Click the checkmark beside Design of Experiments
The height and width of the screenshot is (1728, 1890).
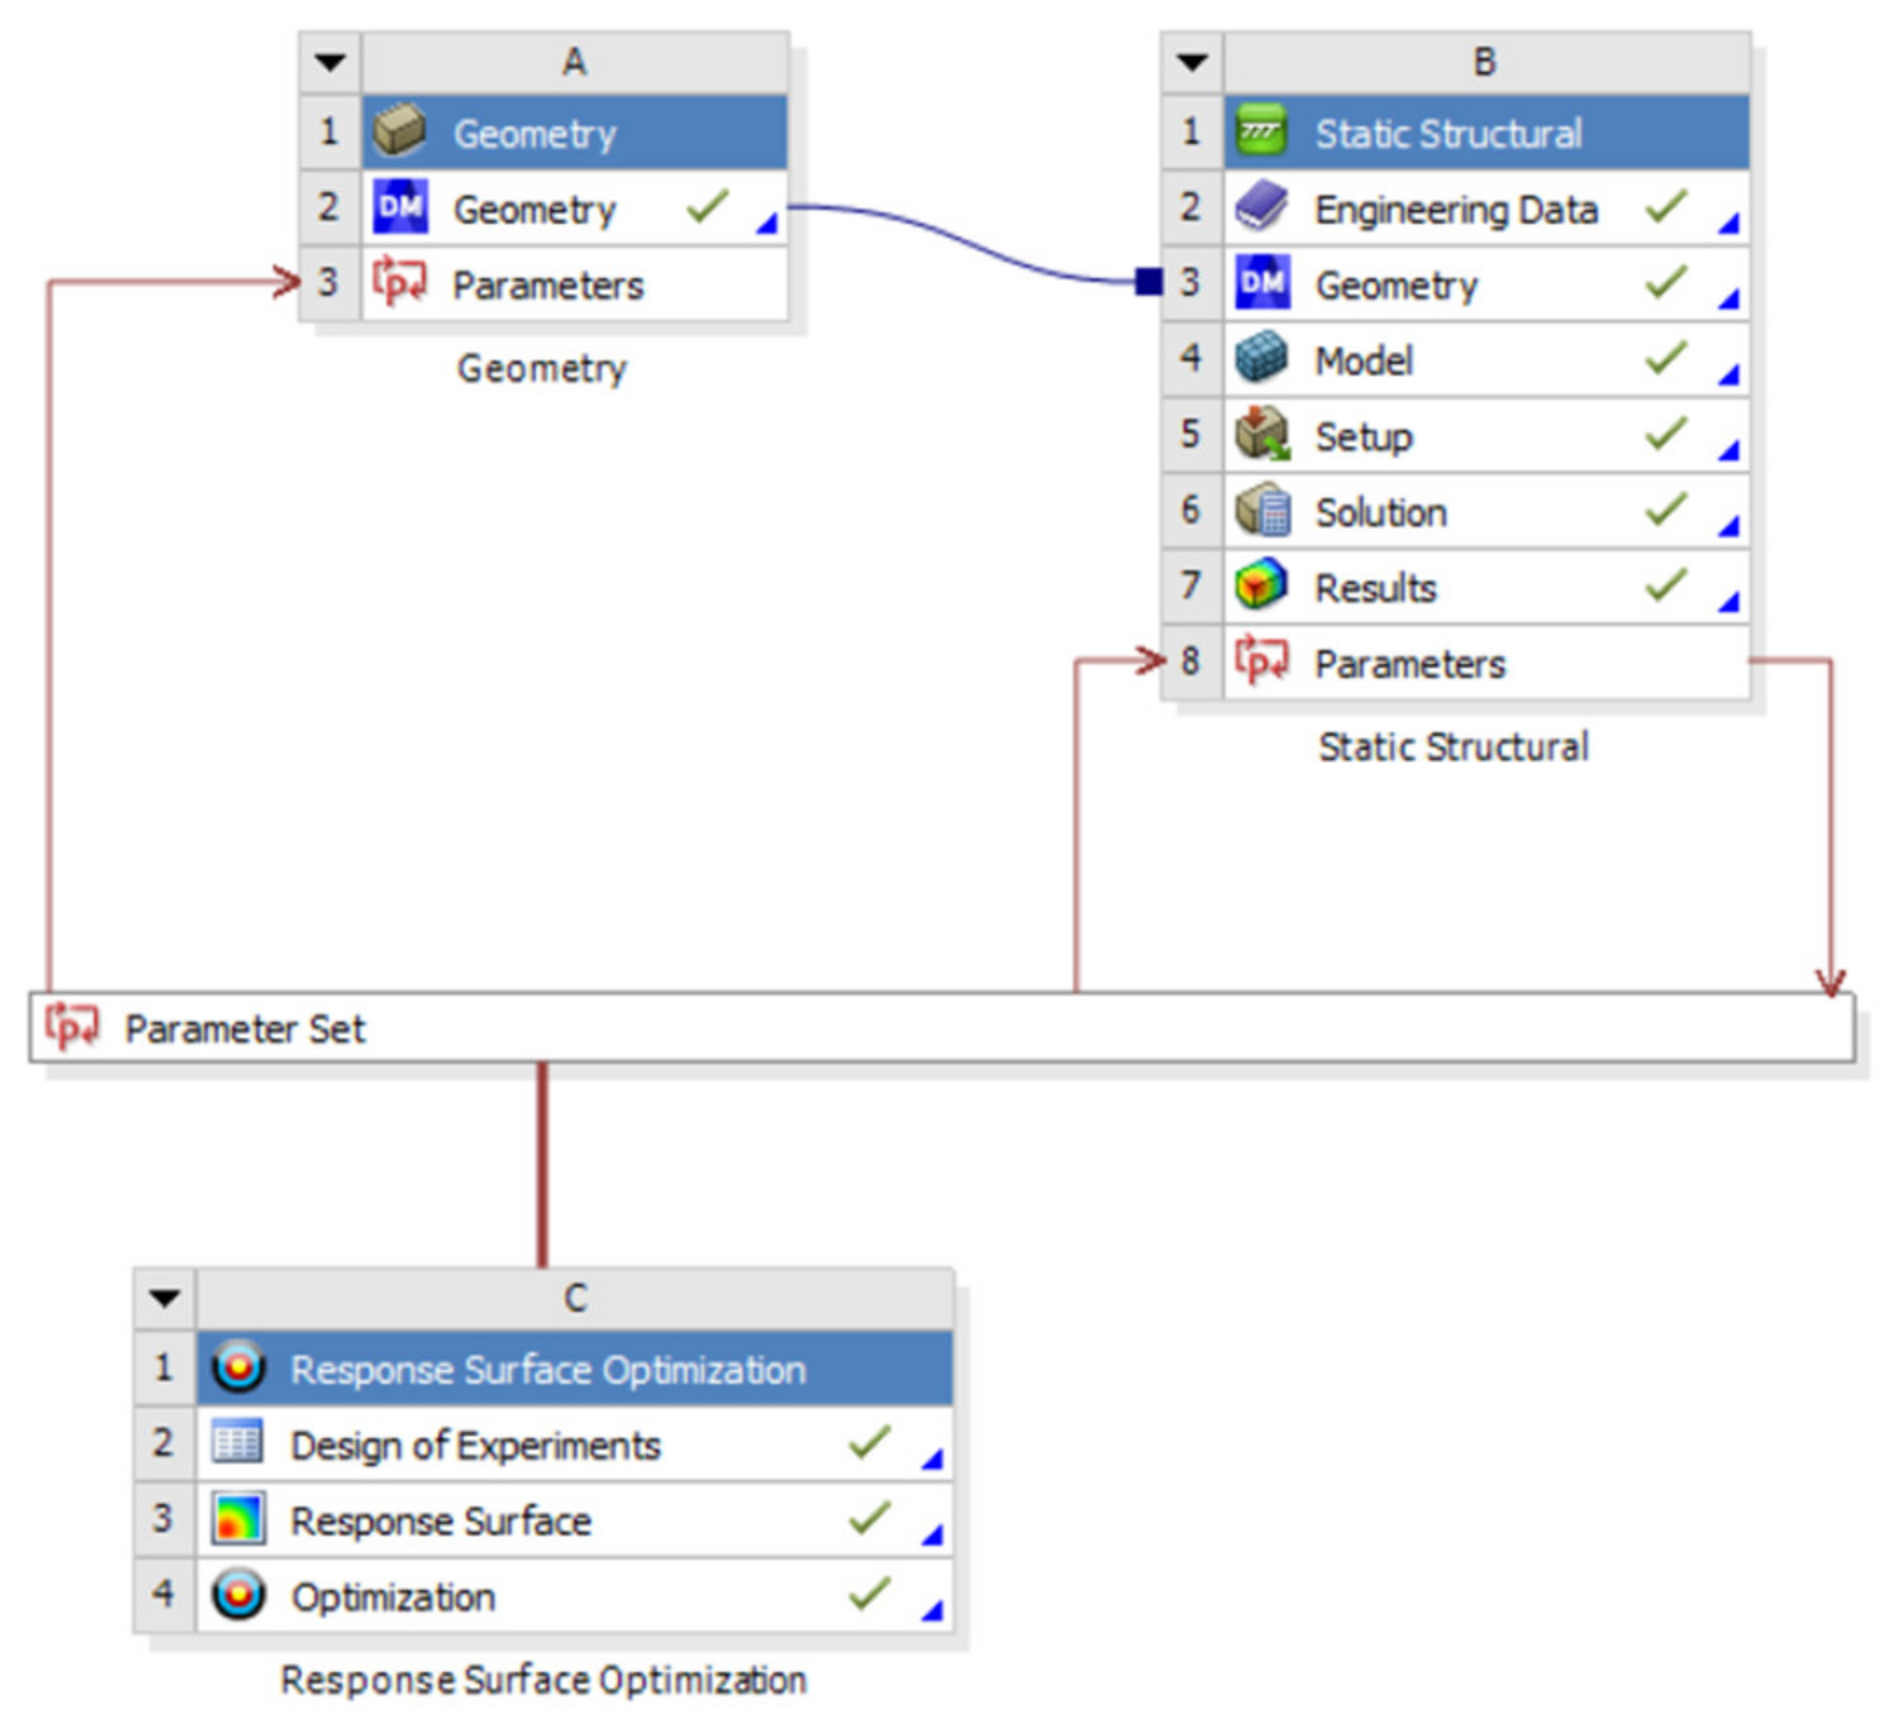868,1442
